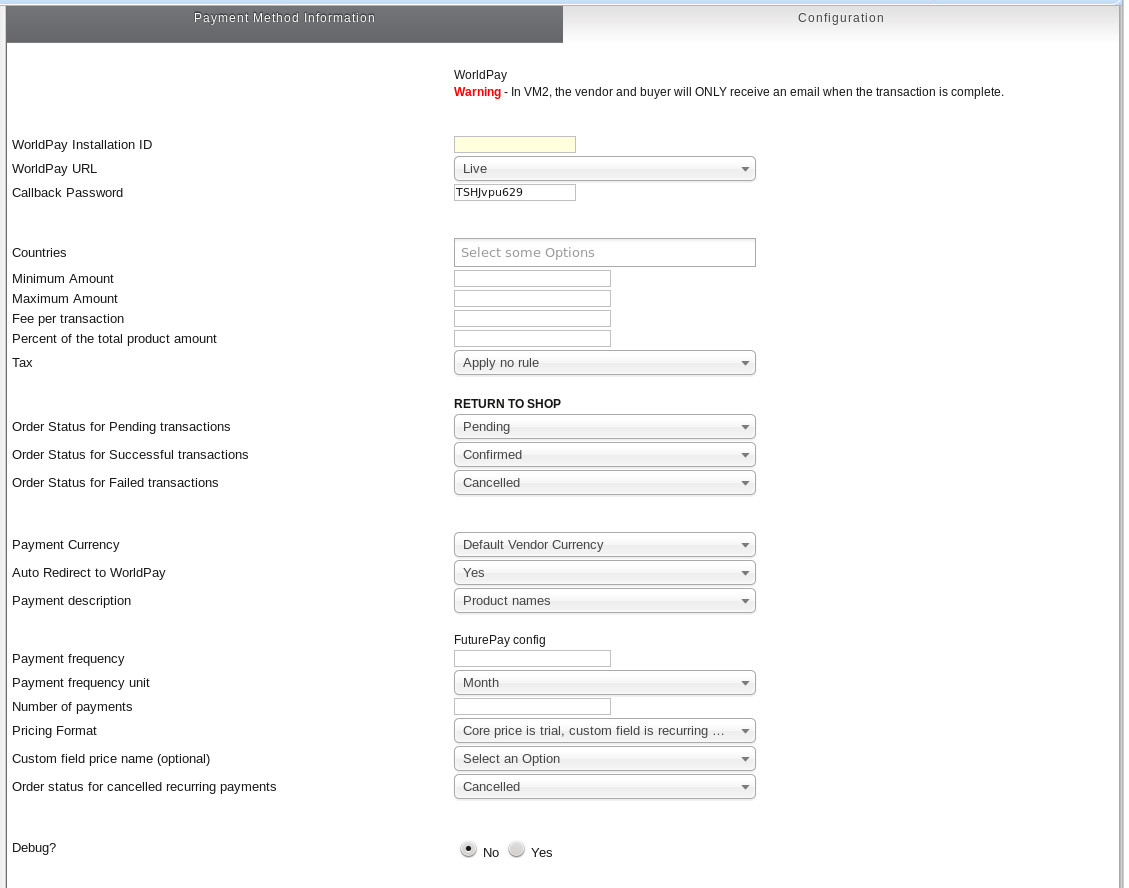Click the Debug? label
This screenshot has width=1129, height=888.
click(x=34, y=848)
